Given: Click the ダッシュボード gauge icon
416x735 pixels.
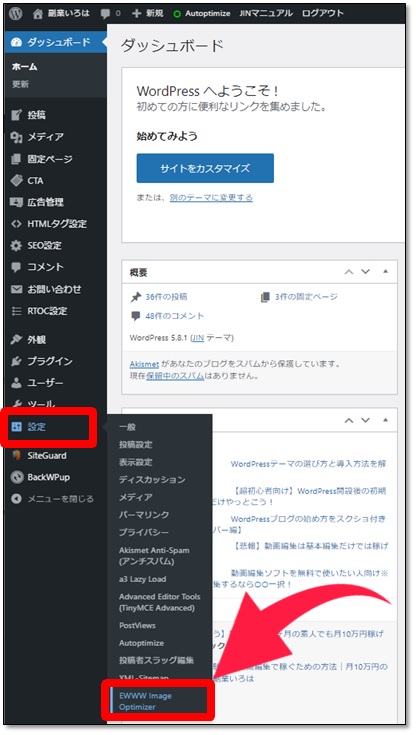Looking at the screenshot, I should click(16, 42).
